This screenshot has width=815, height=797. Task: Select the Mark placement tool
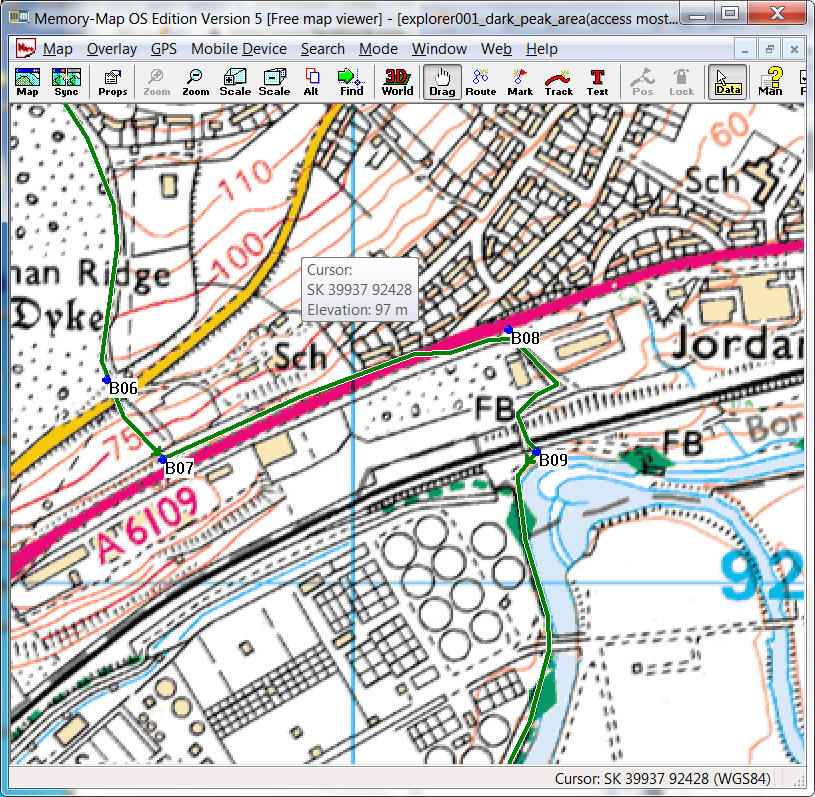click(520, 82)
